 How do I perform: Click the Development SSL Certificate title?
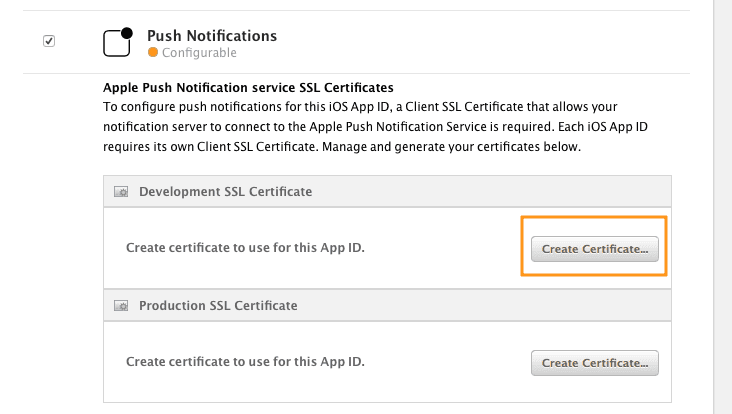pyautogui.click(x=225, y=191)
